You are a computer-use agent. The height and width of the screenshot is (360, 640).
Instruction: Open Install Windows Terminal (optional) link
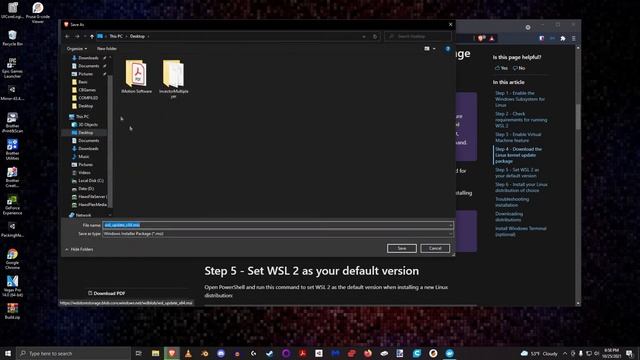520,231
